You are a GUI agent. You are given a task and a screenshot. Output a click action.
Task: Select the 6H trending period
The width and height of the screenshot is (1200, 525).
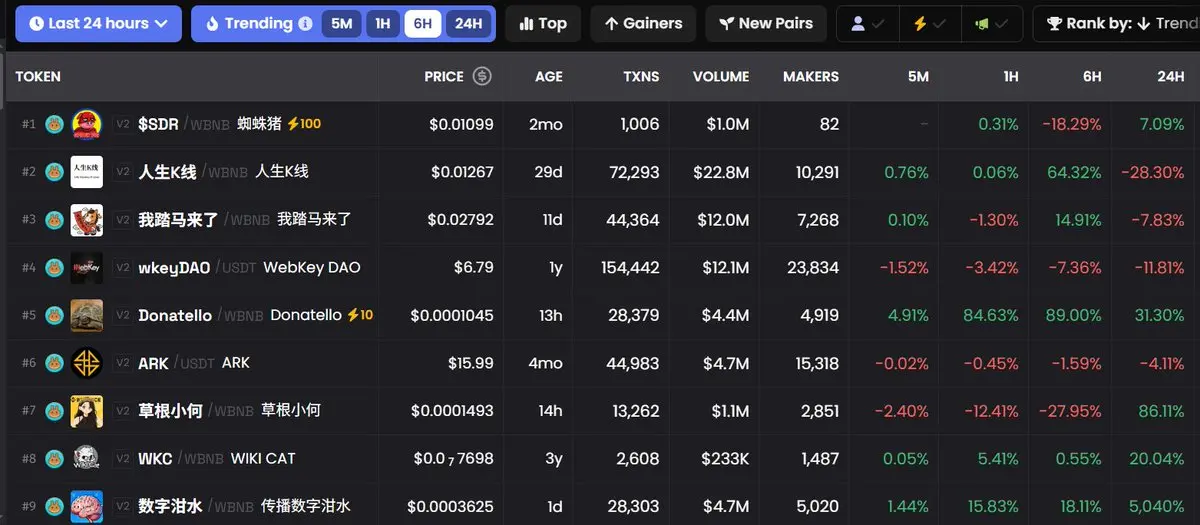point(423,23)
